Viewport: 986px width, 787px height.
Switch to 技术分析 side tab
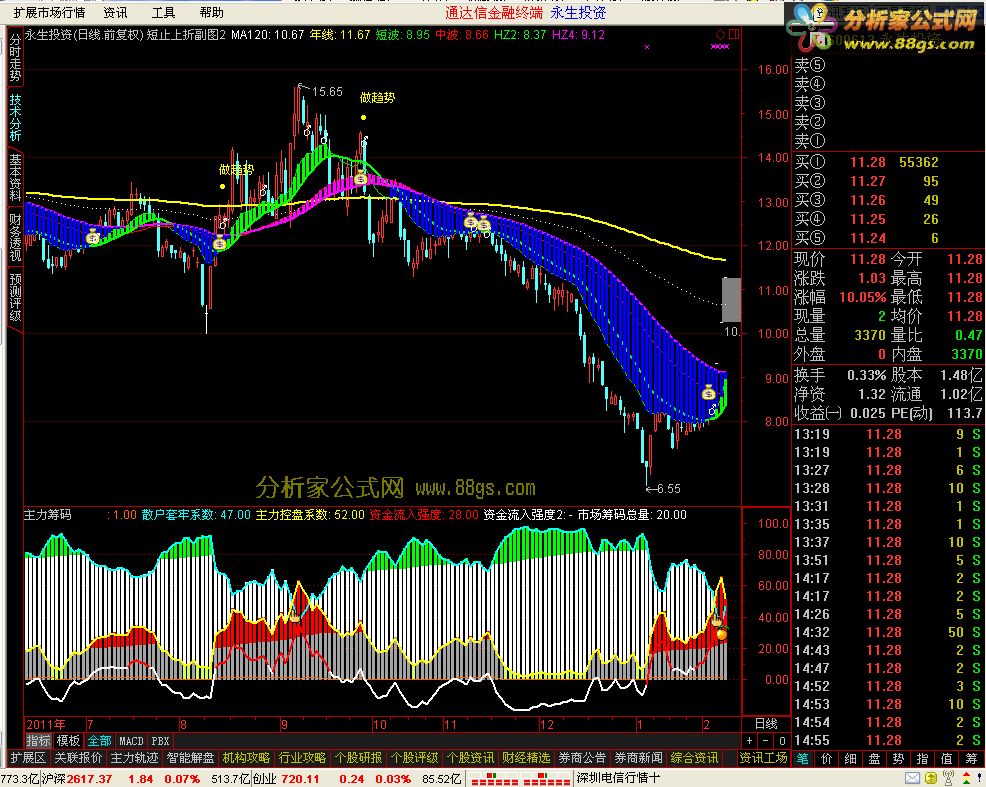click(15, 118)
